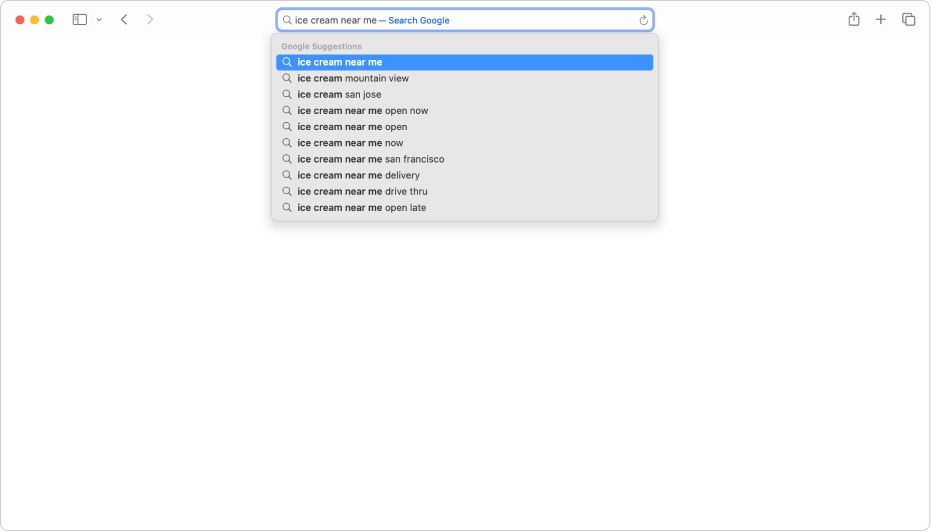Toggle the Safari sidebar

click(x=80, y=20)
